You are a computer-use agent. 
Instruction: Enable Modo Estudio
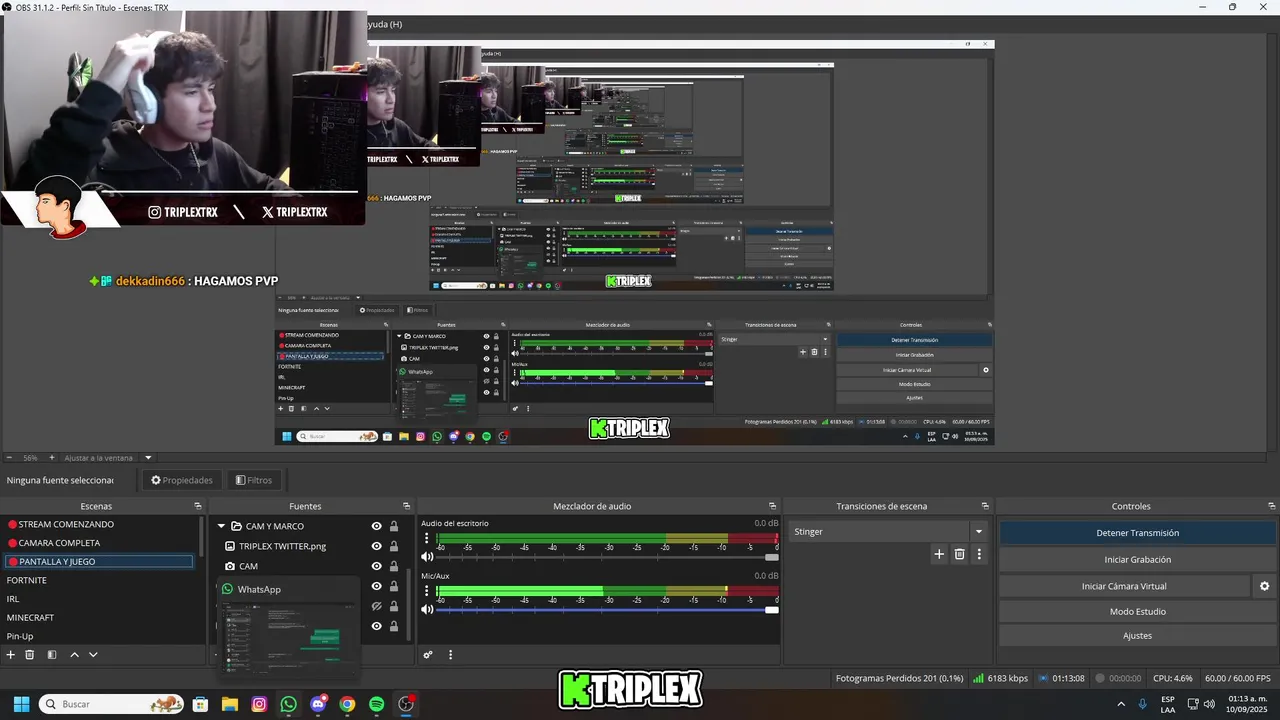tap(1137, 611)
